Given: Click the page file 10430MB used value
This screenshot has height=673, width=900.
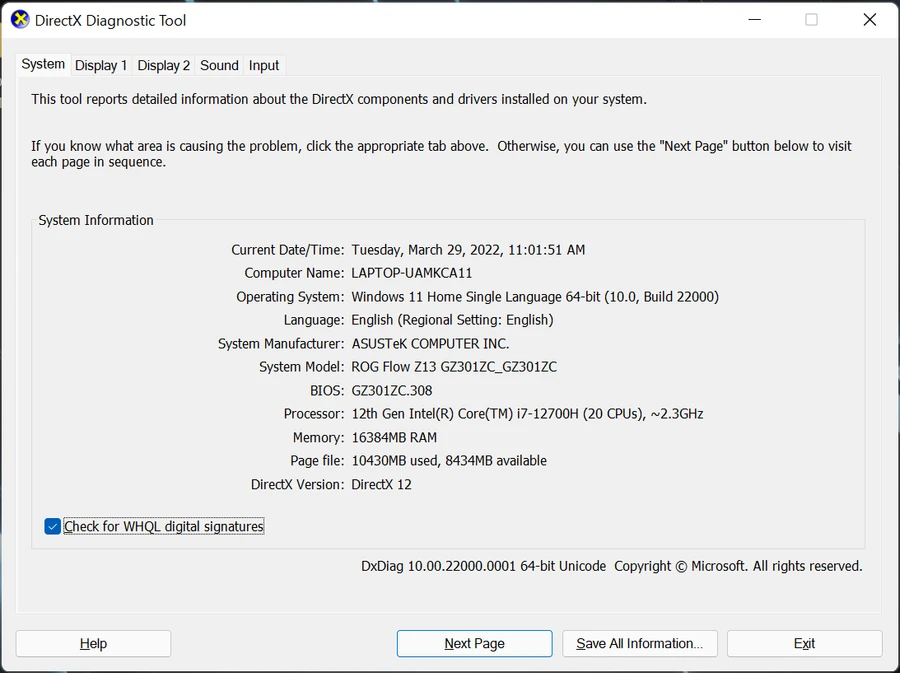Looking at the screenshot, I should pos(449,461).
